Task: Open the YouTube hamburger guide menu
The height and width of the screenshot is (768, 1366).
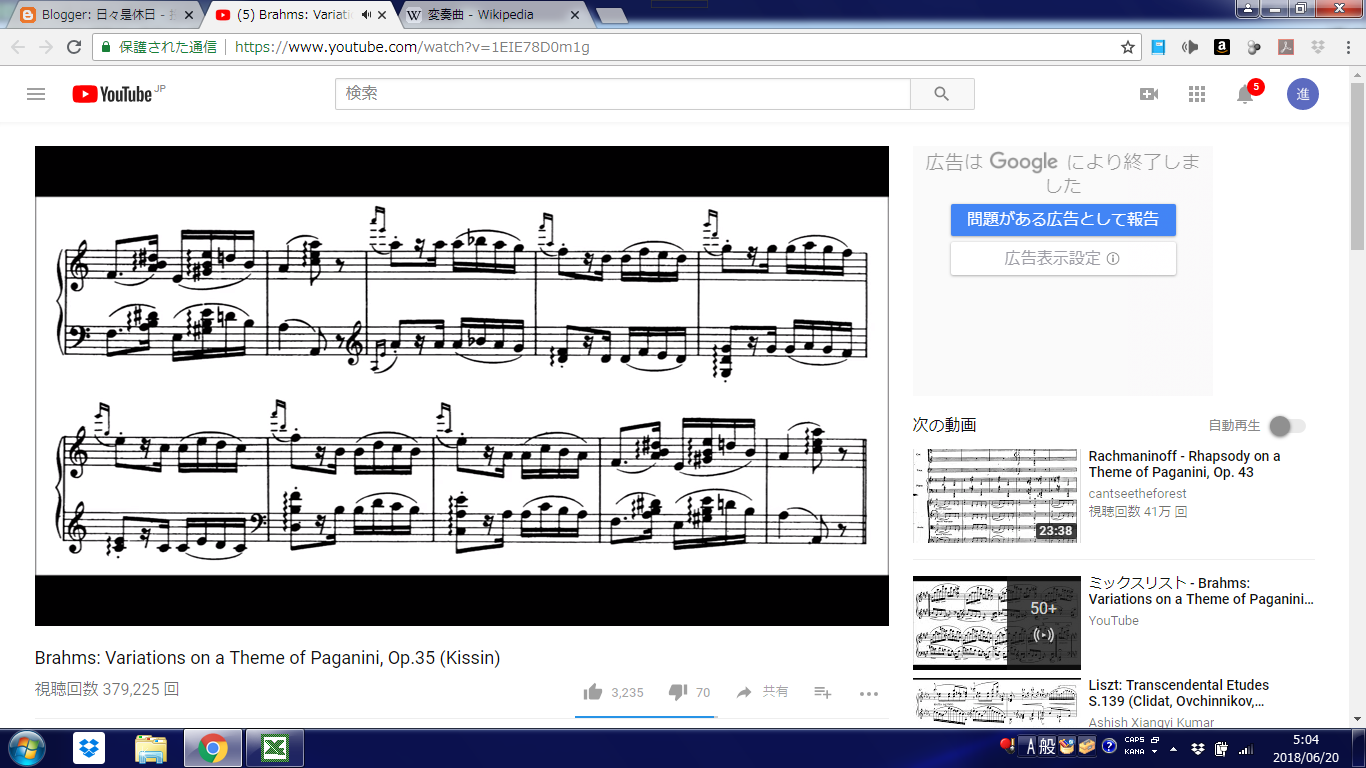Action: [x=36, y=94]
